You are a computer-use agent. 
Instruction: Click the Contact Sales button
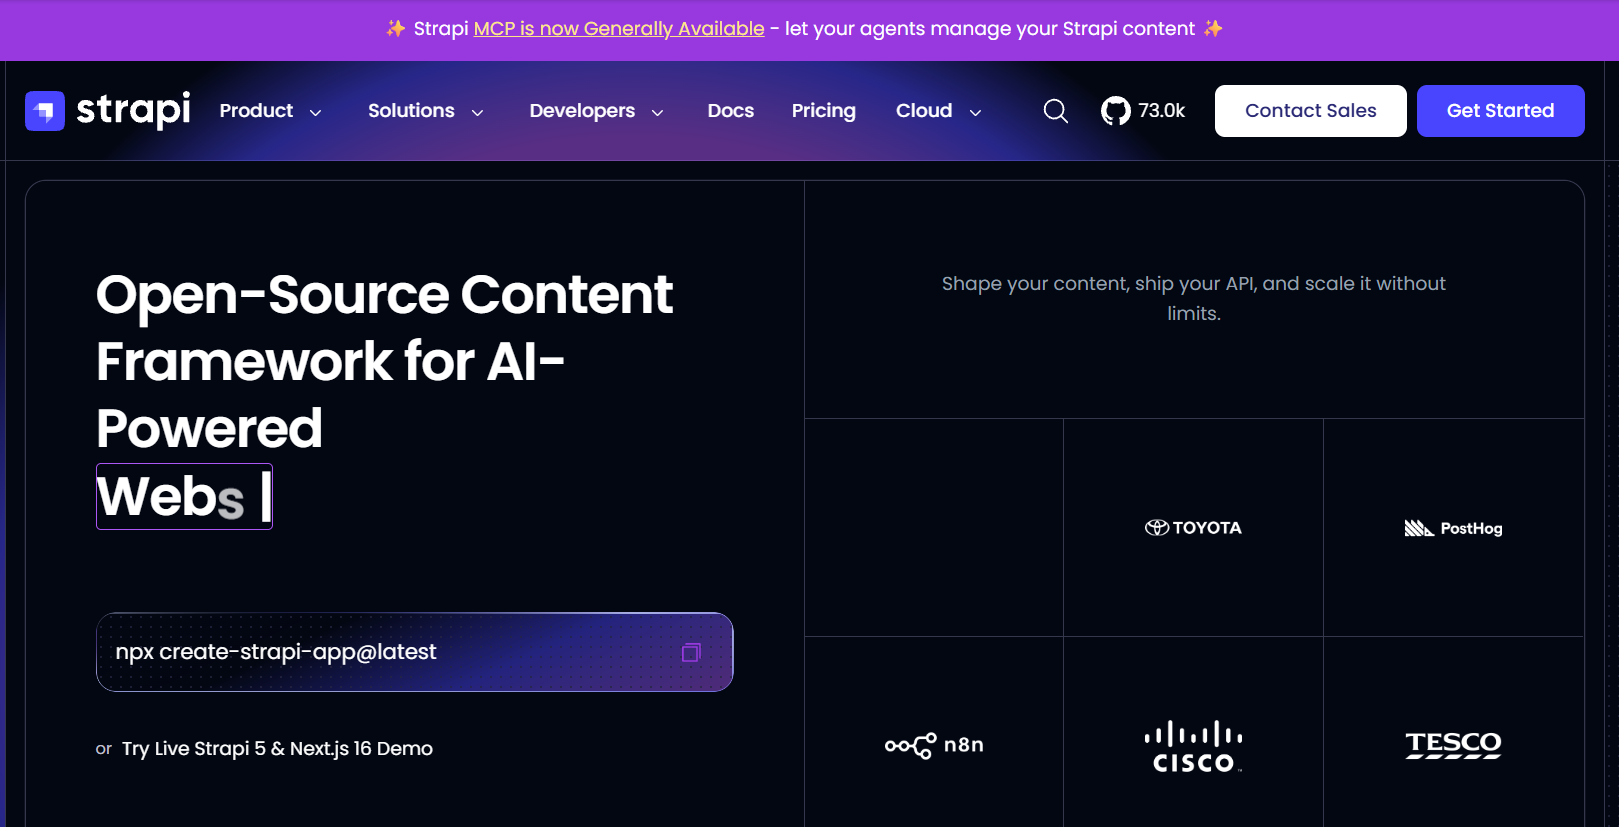click(1311, 111)
